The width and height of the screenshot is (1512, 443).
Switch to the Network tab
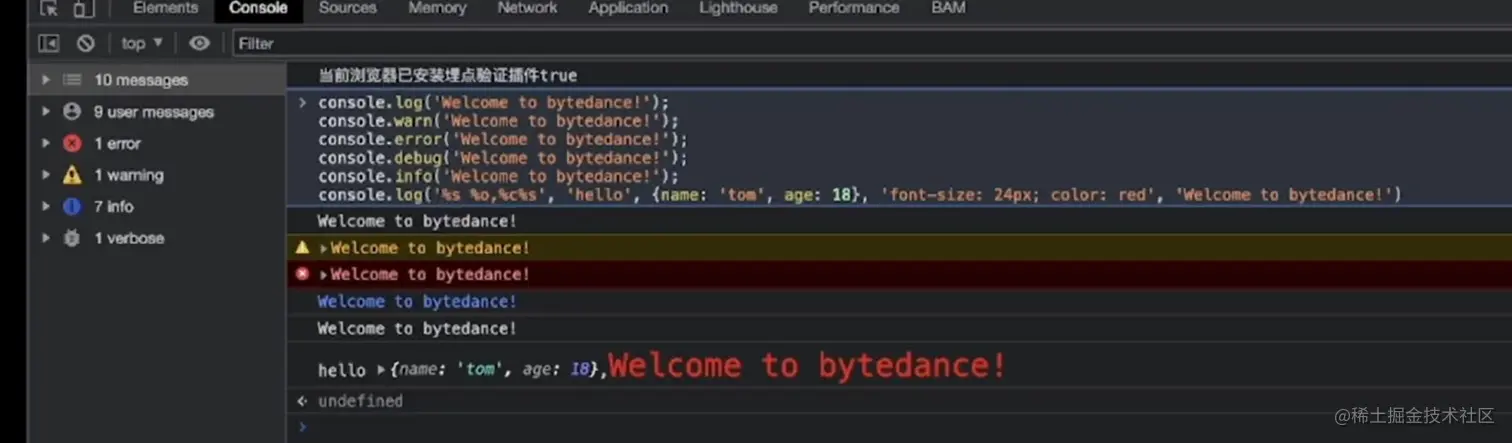(x=527, y=8)
